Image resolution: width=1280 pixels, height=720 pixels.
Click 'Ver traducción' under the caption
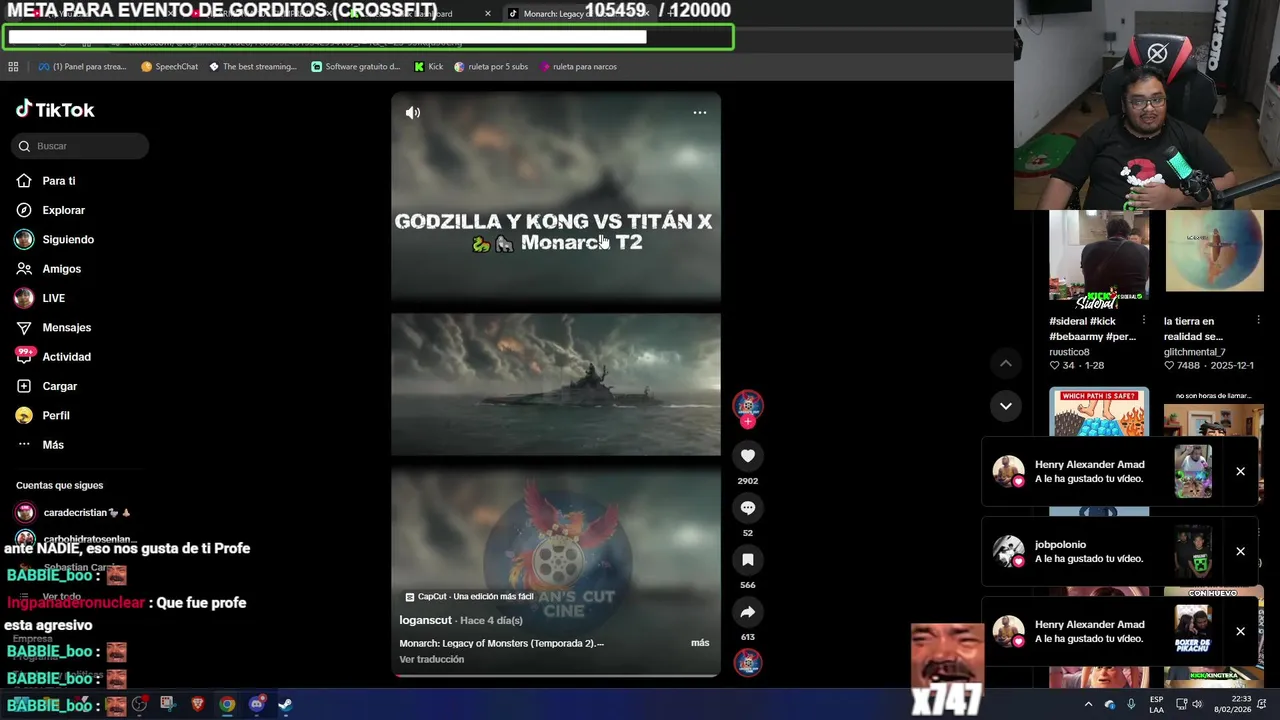click(431, 659)
